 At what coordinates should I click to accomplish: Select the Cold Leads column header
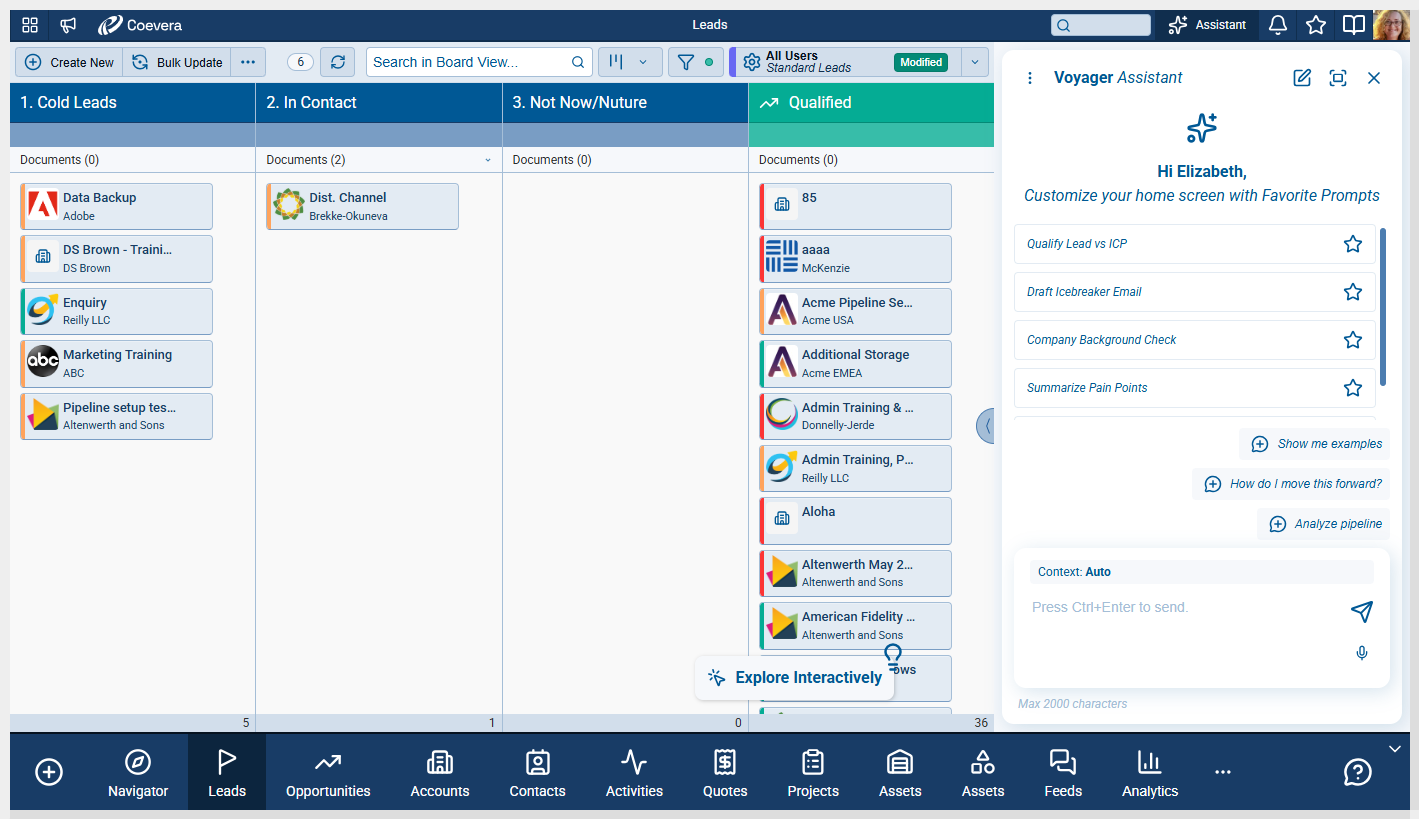[x=133, y=102]
